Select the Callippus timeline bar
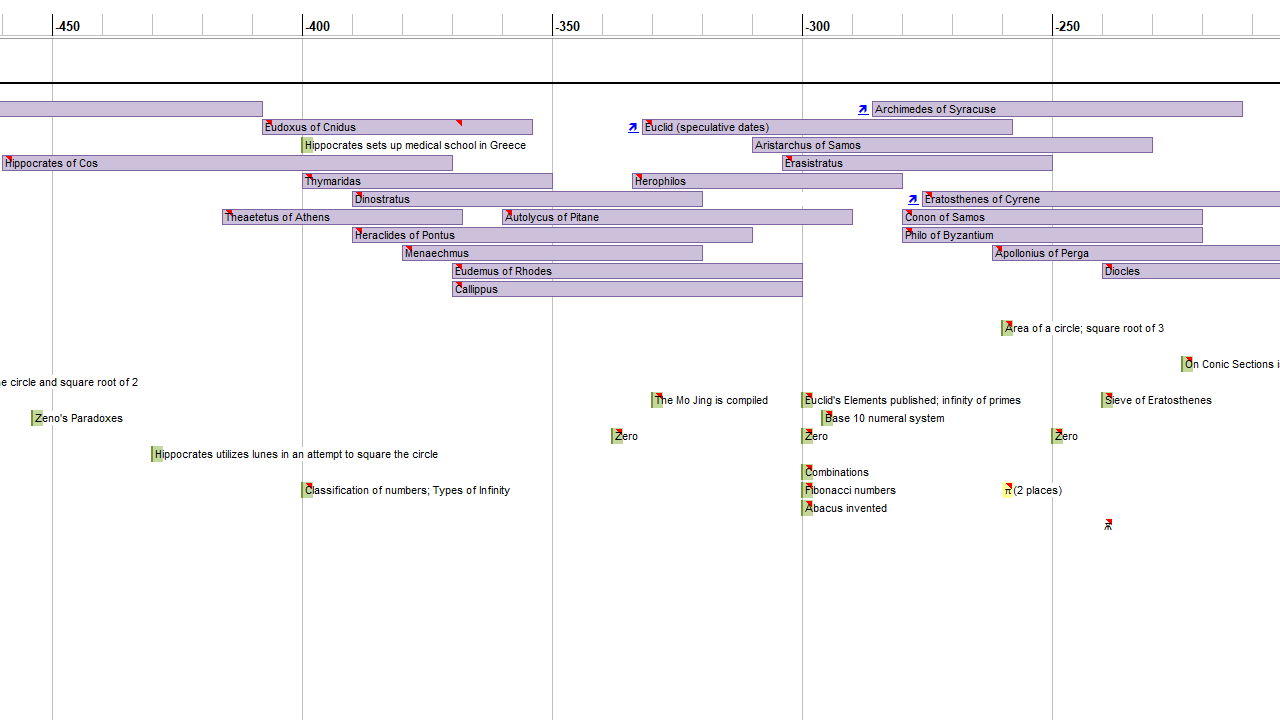Screen dimensions: 1280x720 (x=627, y=289)
